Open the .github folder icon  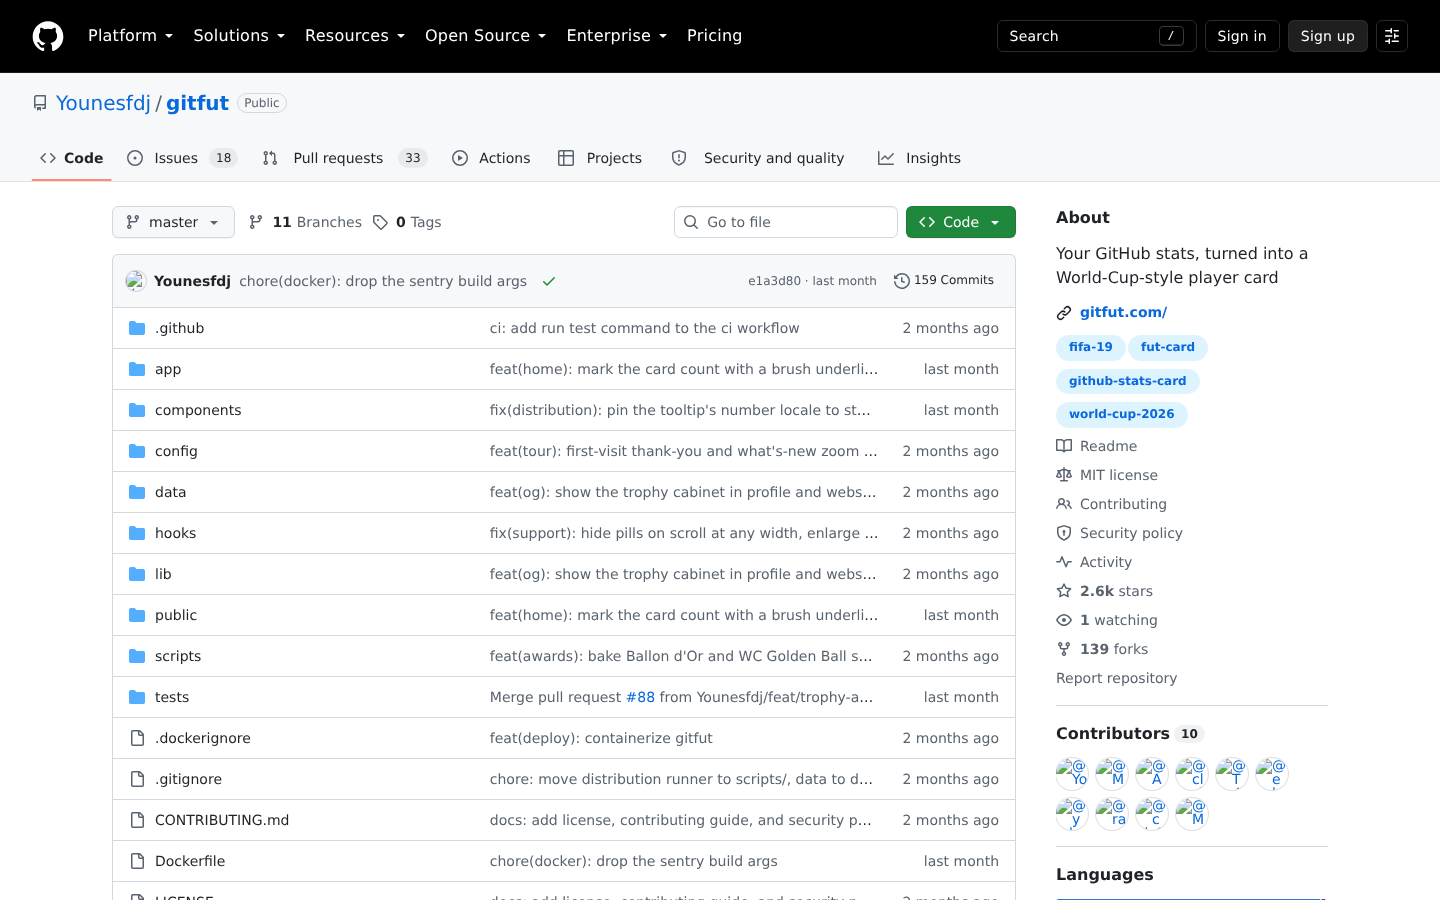coord(137,328)
